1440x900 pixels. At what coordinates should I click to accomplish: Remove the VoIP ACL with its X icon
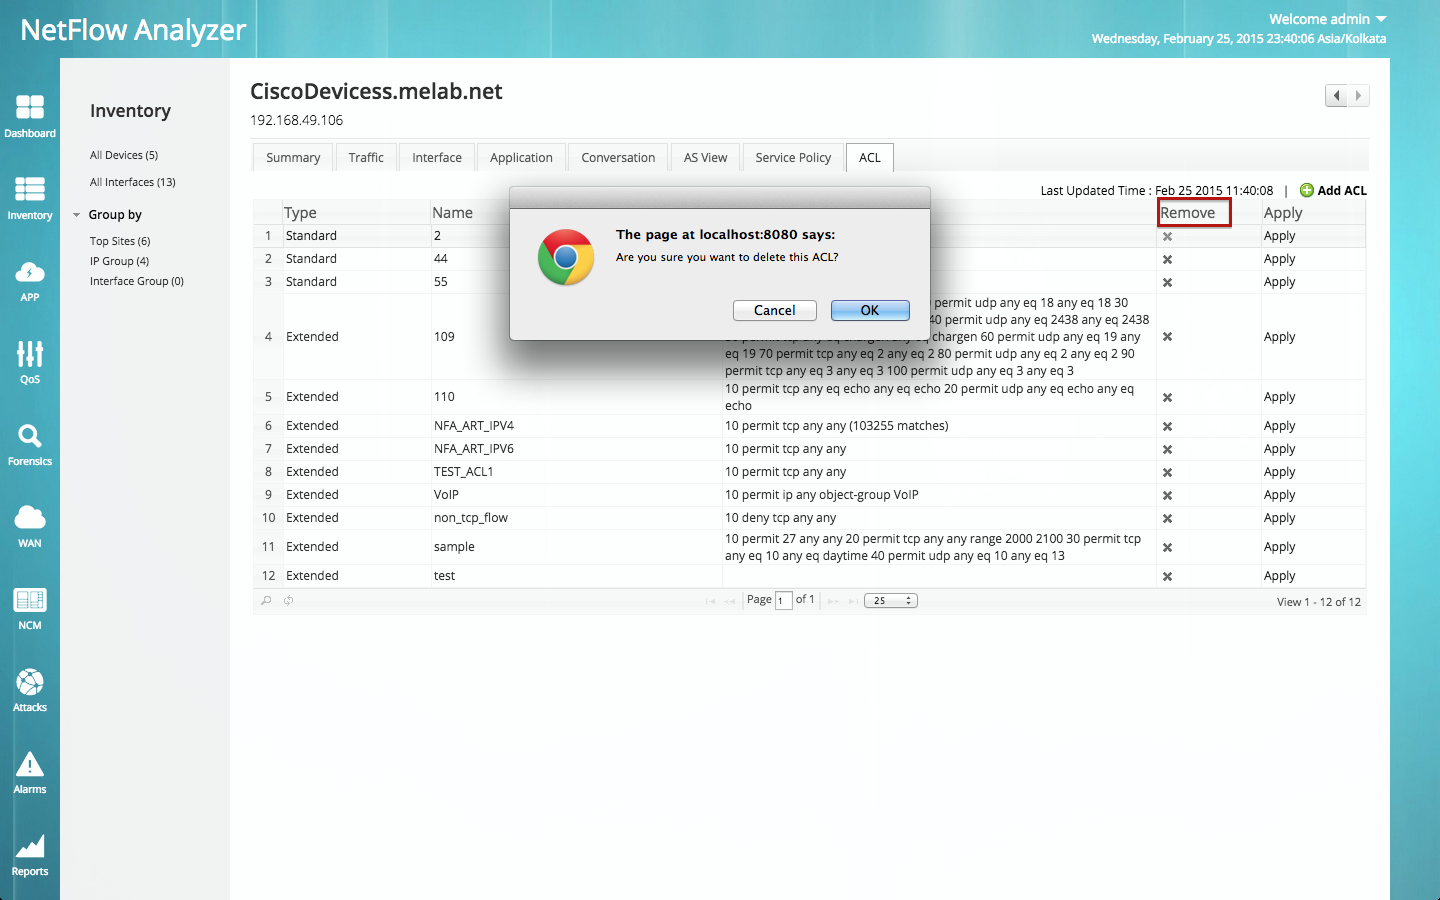[1167, 496]
